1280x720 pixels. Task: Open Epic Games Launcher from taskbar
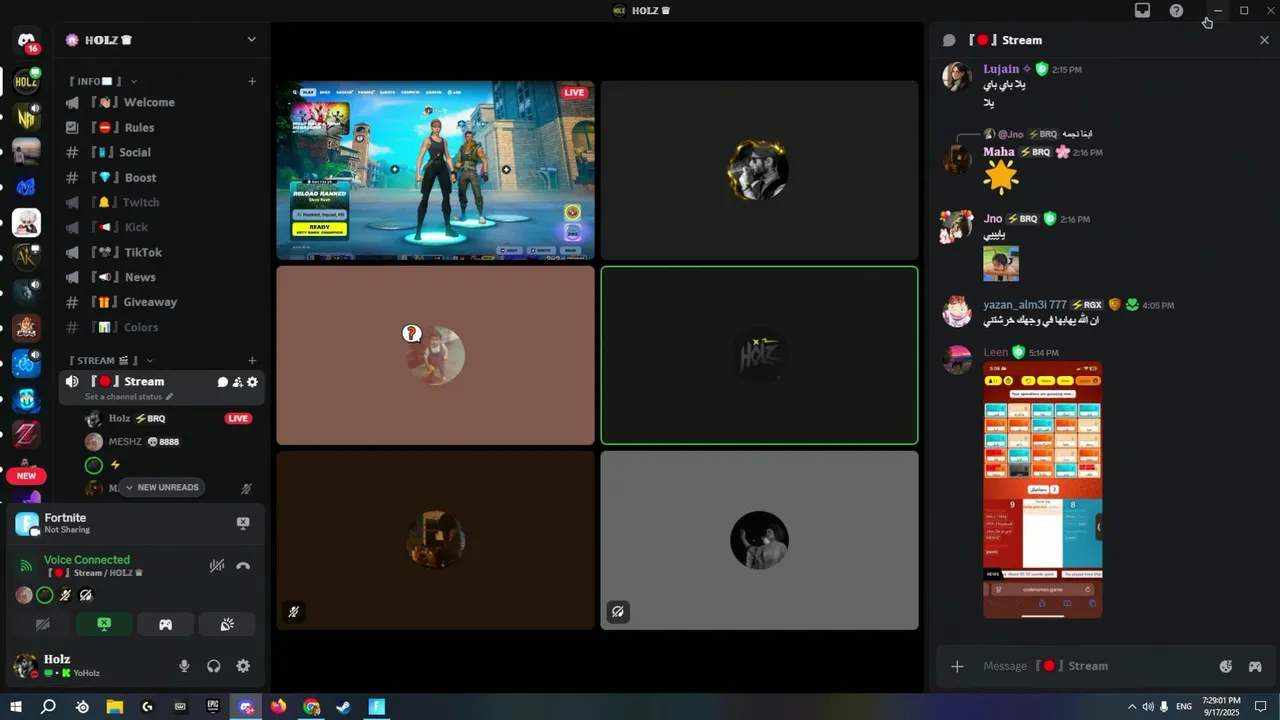point(213,707)
